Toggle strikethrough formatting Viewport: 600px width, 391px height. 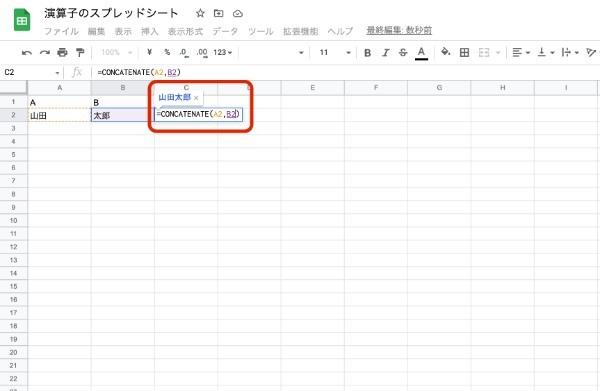click(x=403, y=53)
